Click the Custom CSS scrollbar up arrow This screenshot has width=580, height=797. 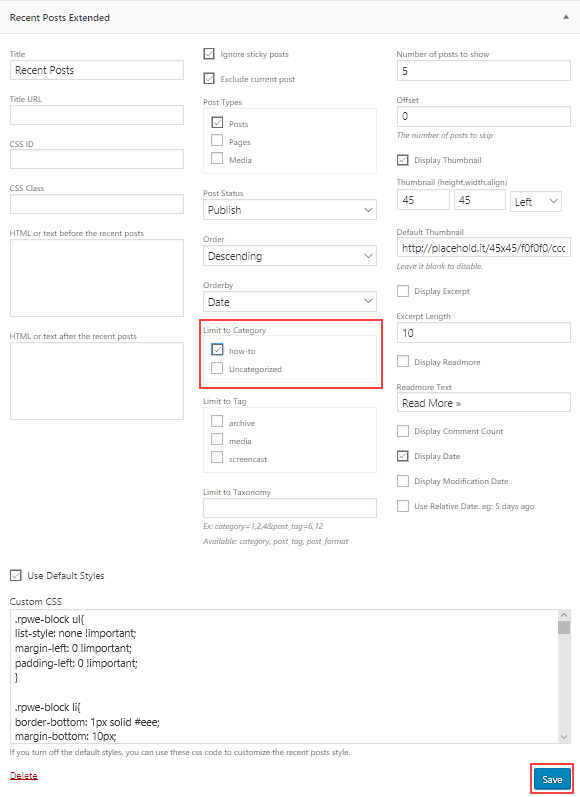click(564, 615)
